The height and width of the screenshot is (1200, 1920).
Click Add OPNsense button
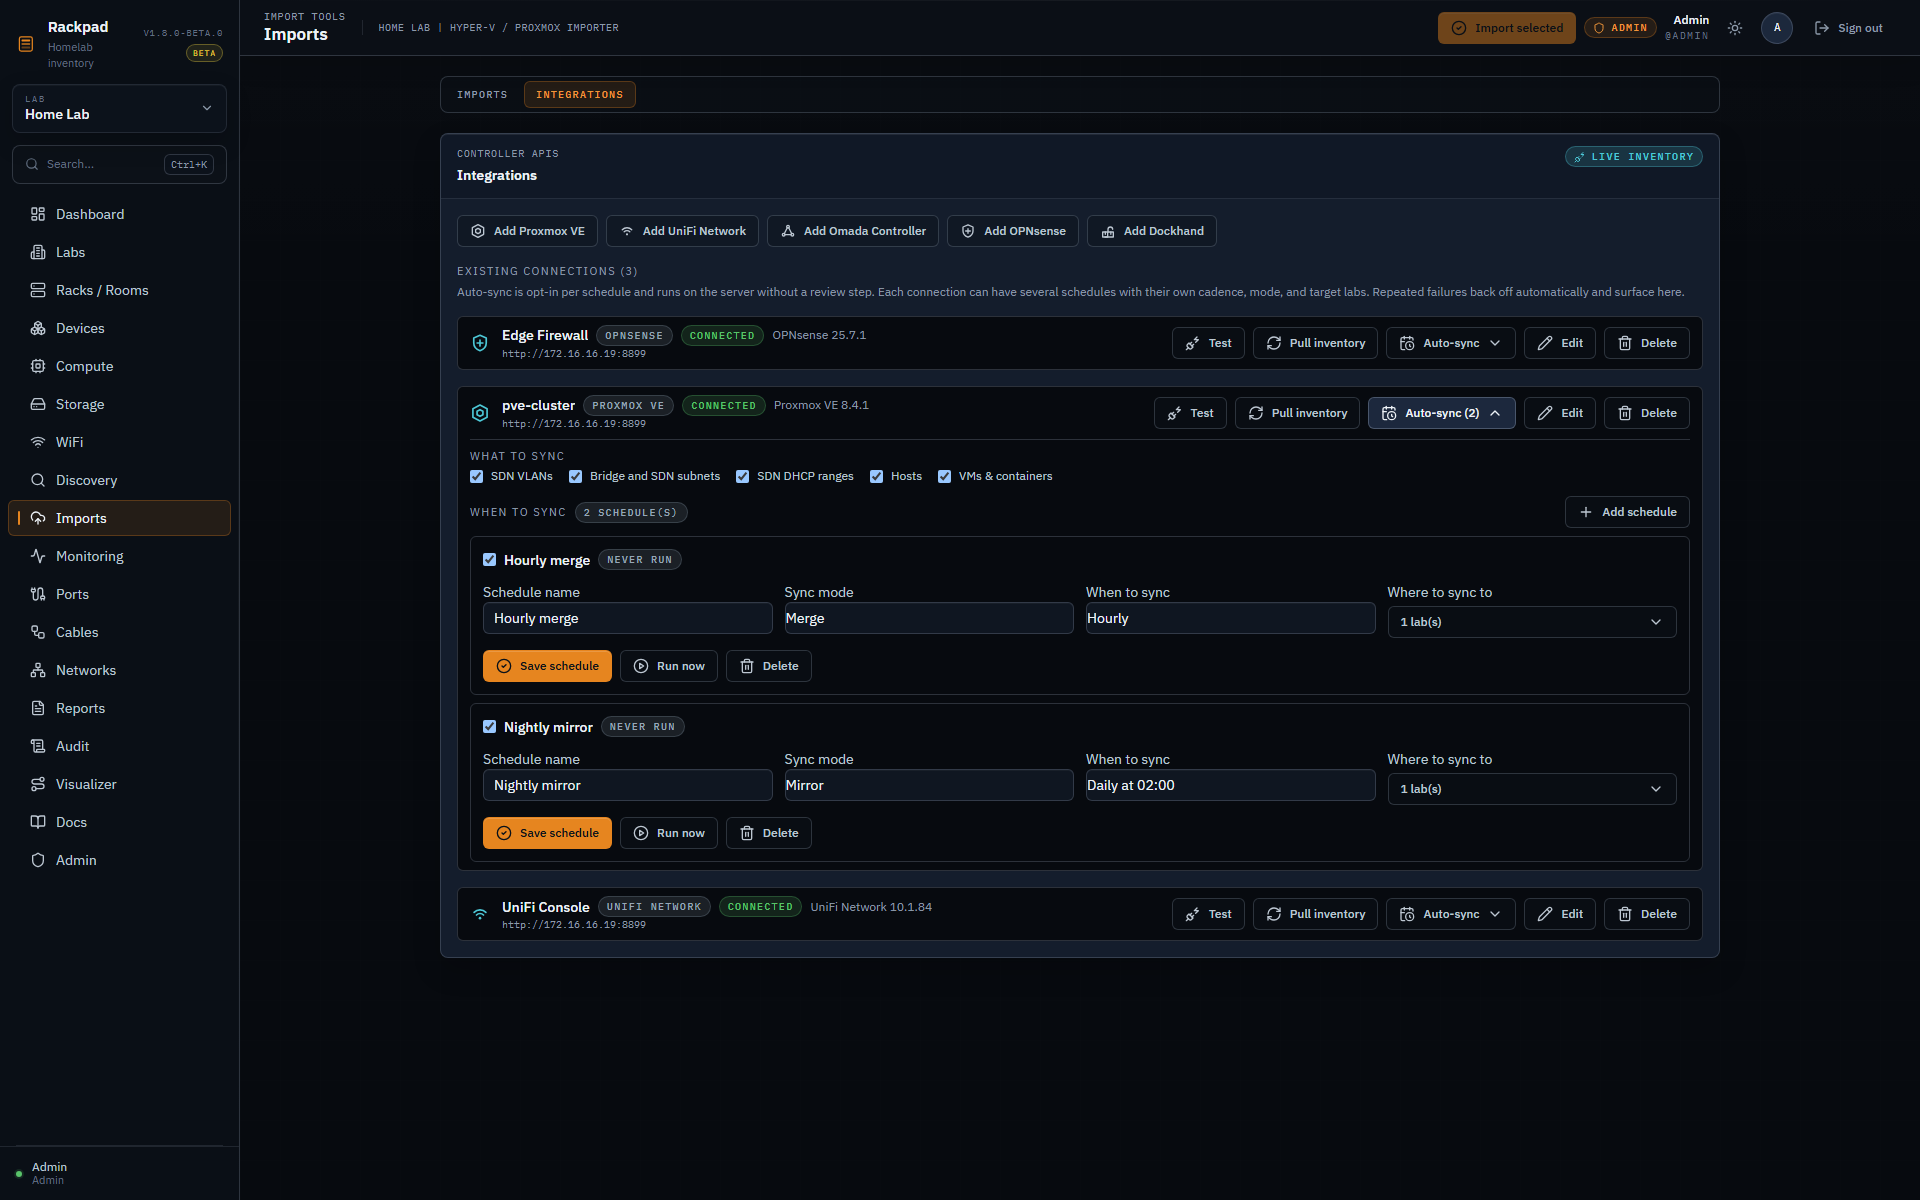1012,231
